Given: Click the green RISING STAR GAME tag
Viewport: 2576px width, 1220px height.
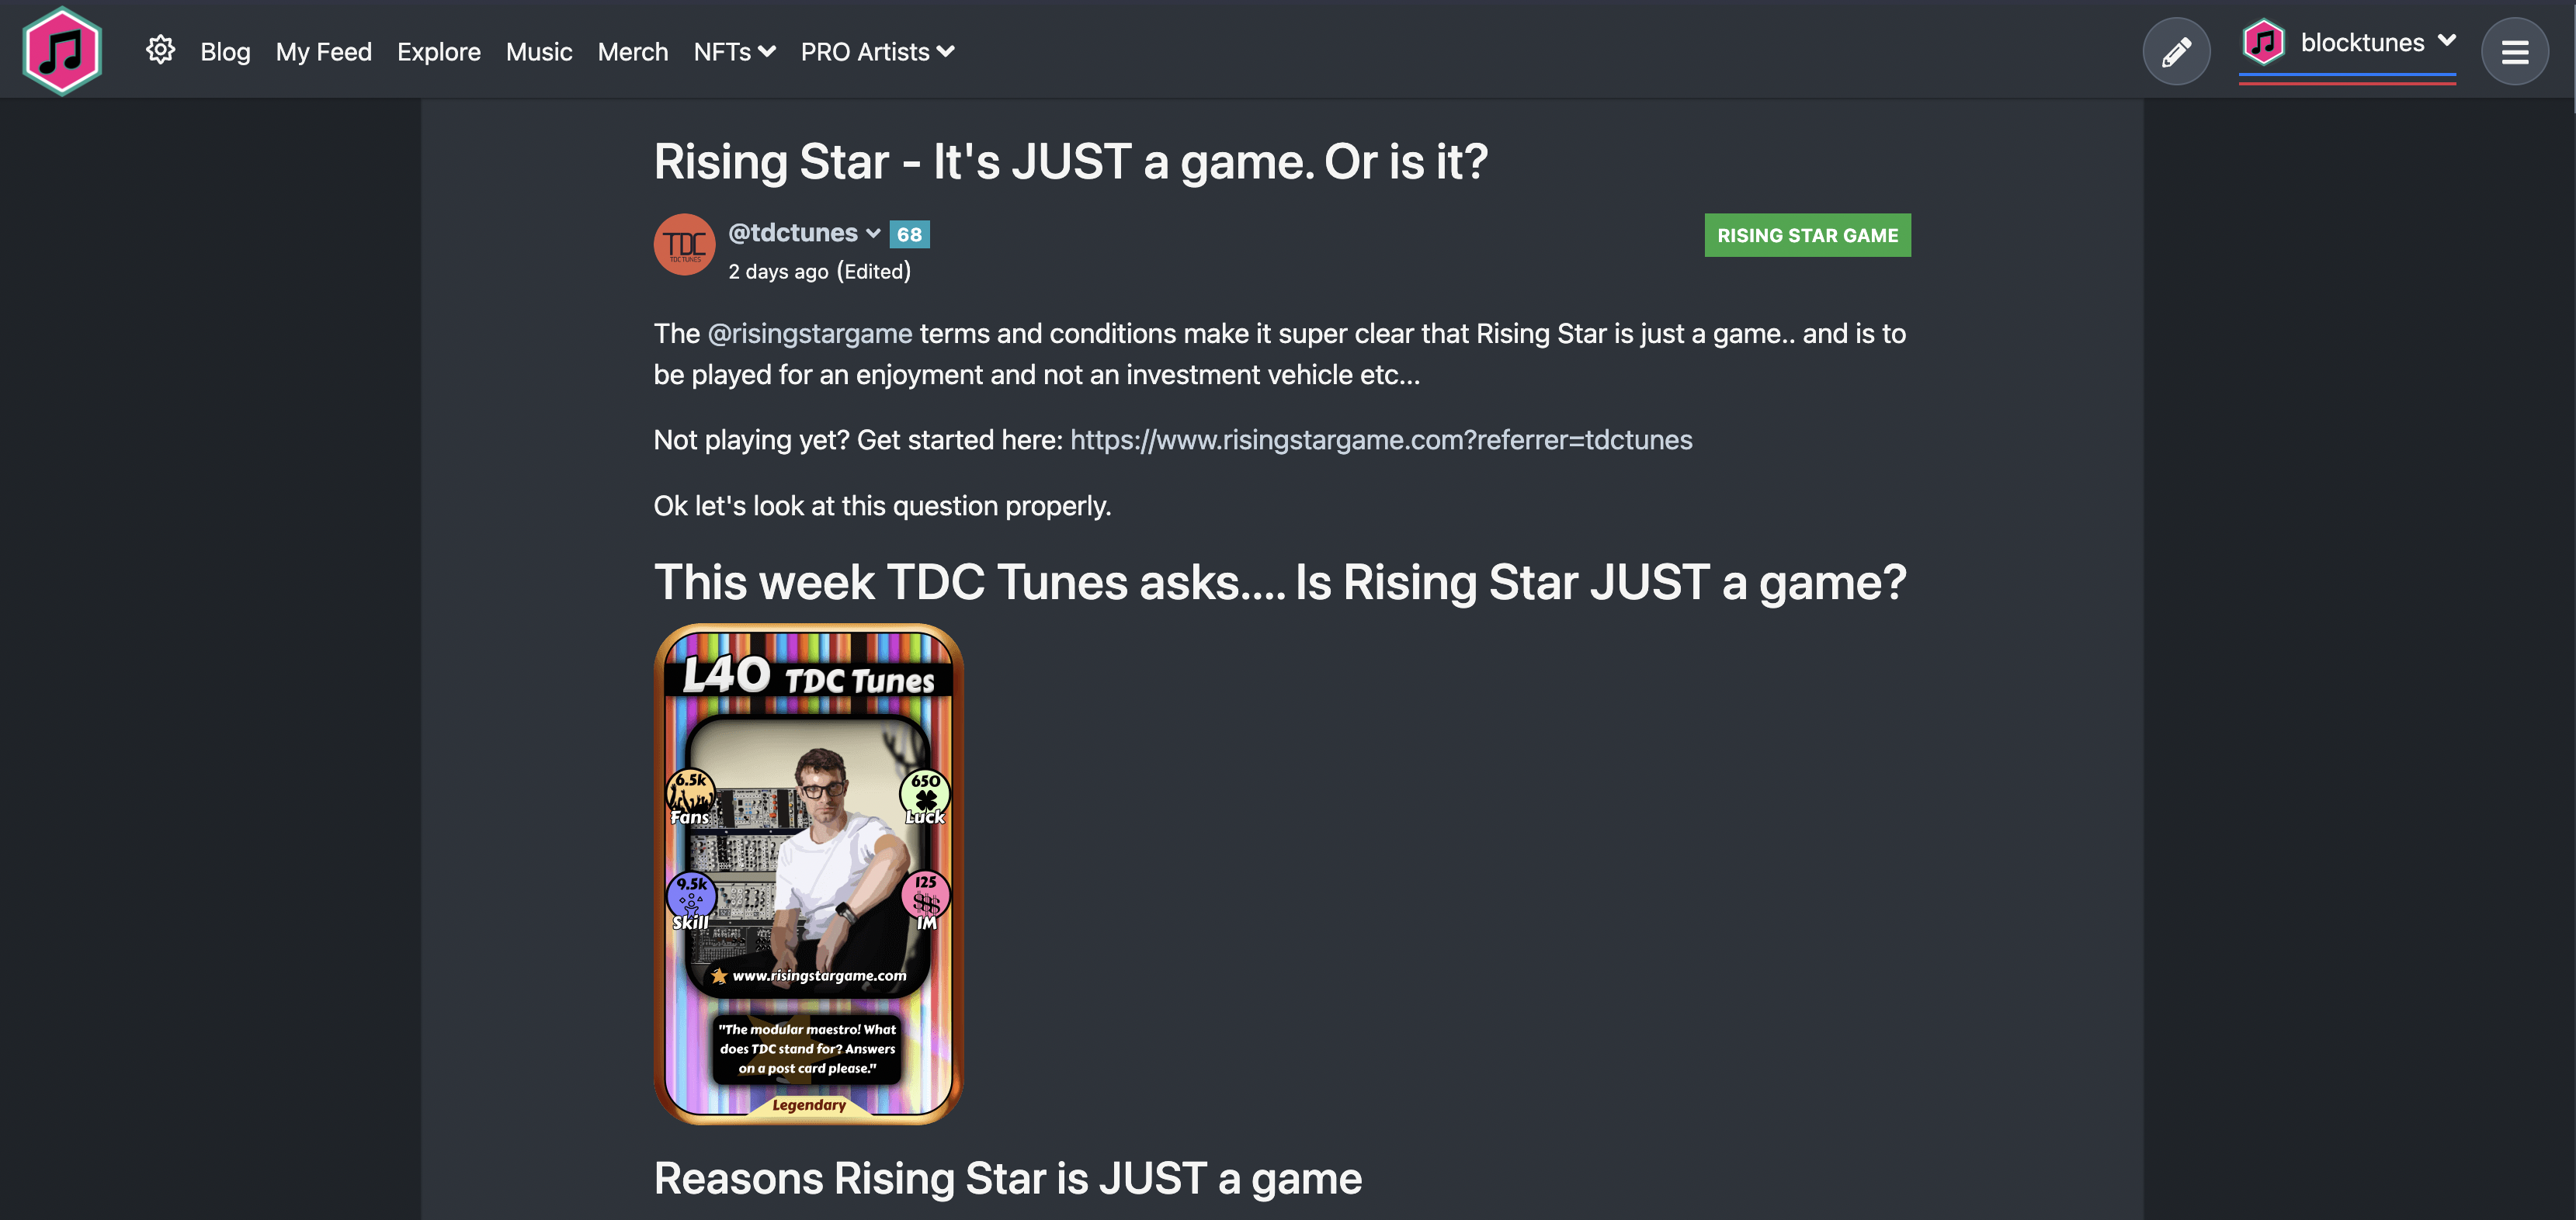Looking at the screenshot, I should point(1807,235).
